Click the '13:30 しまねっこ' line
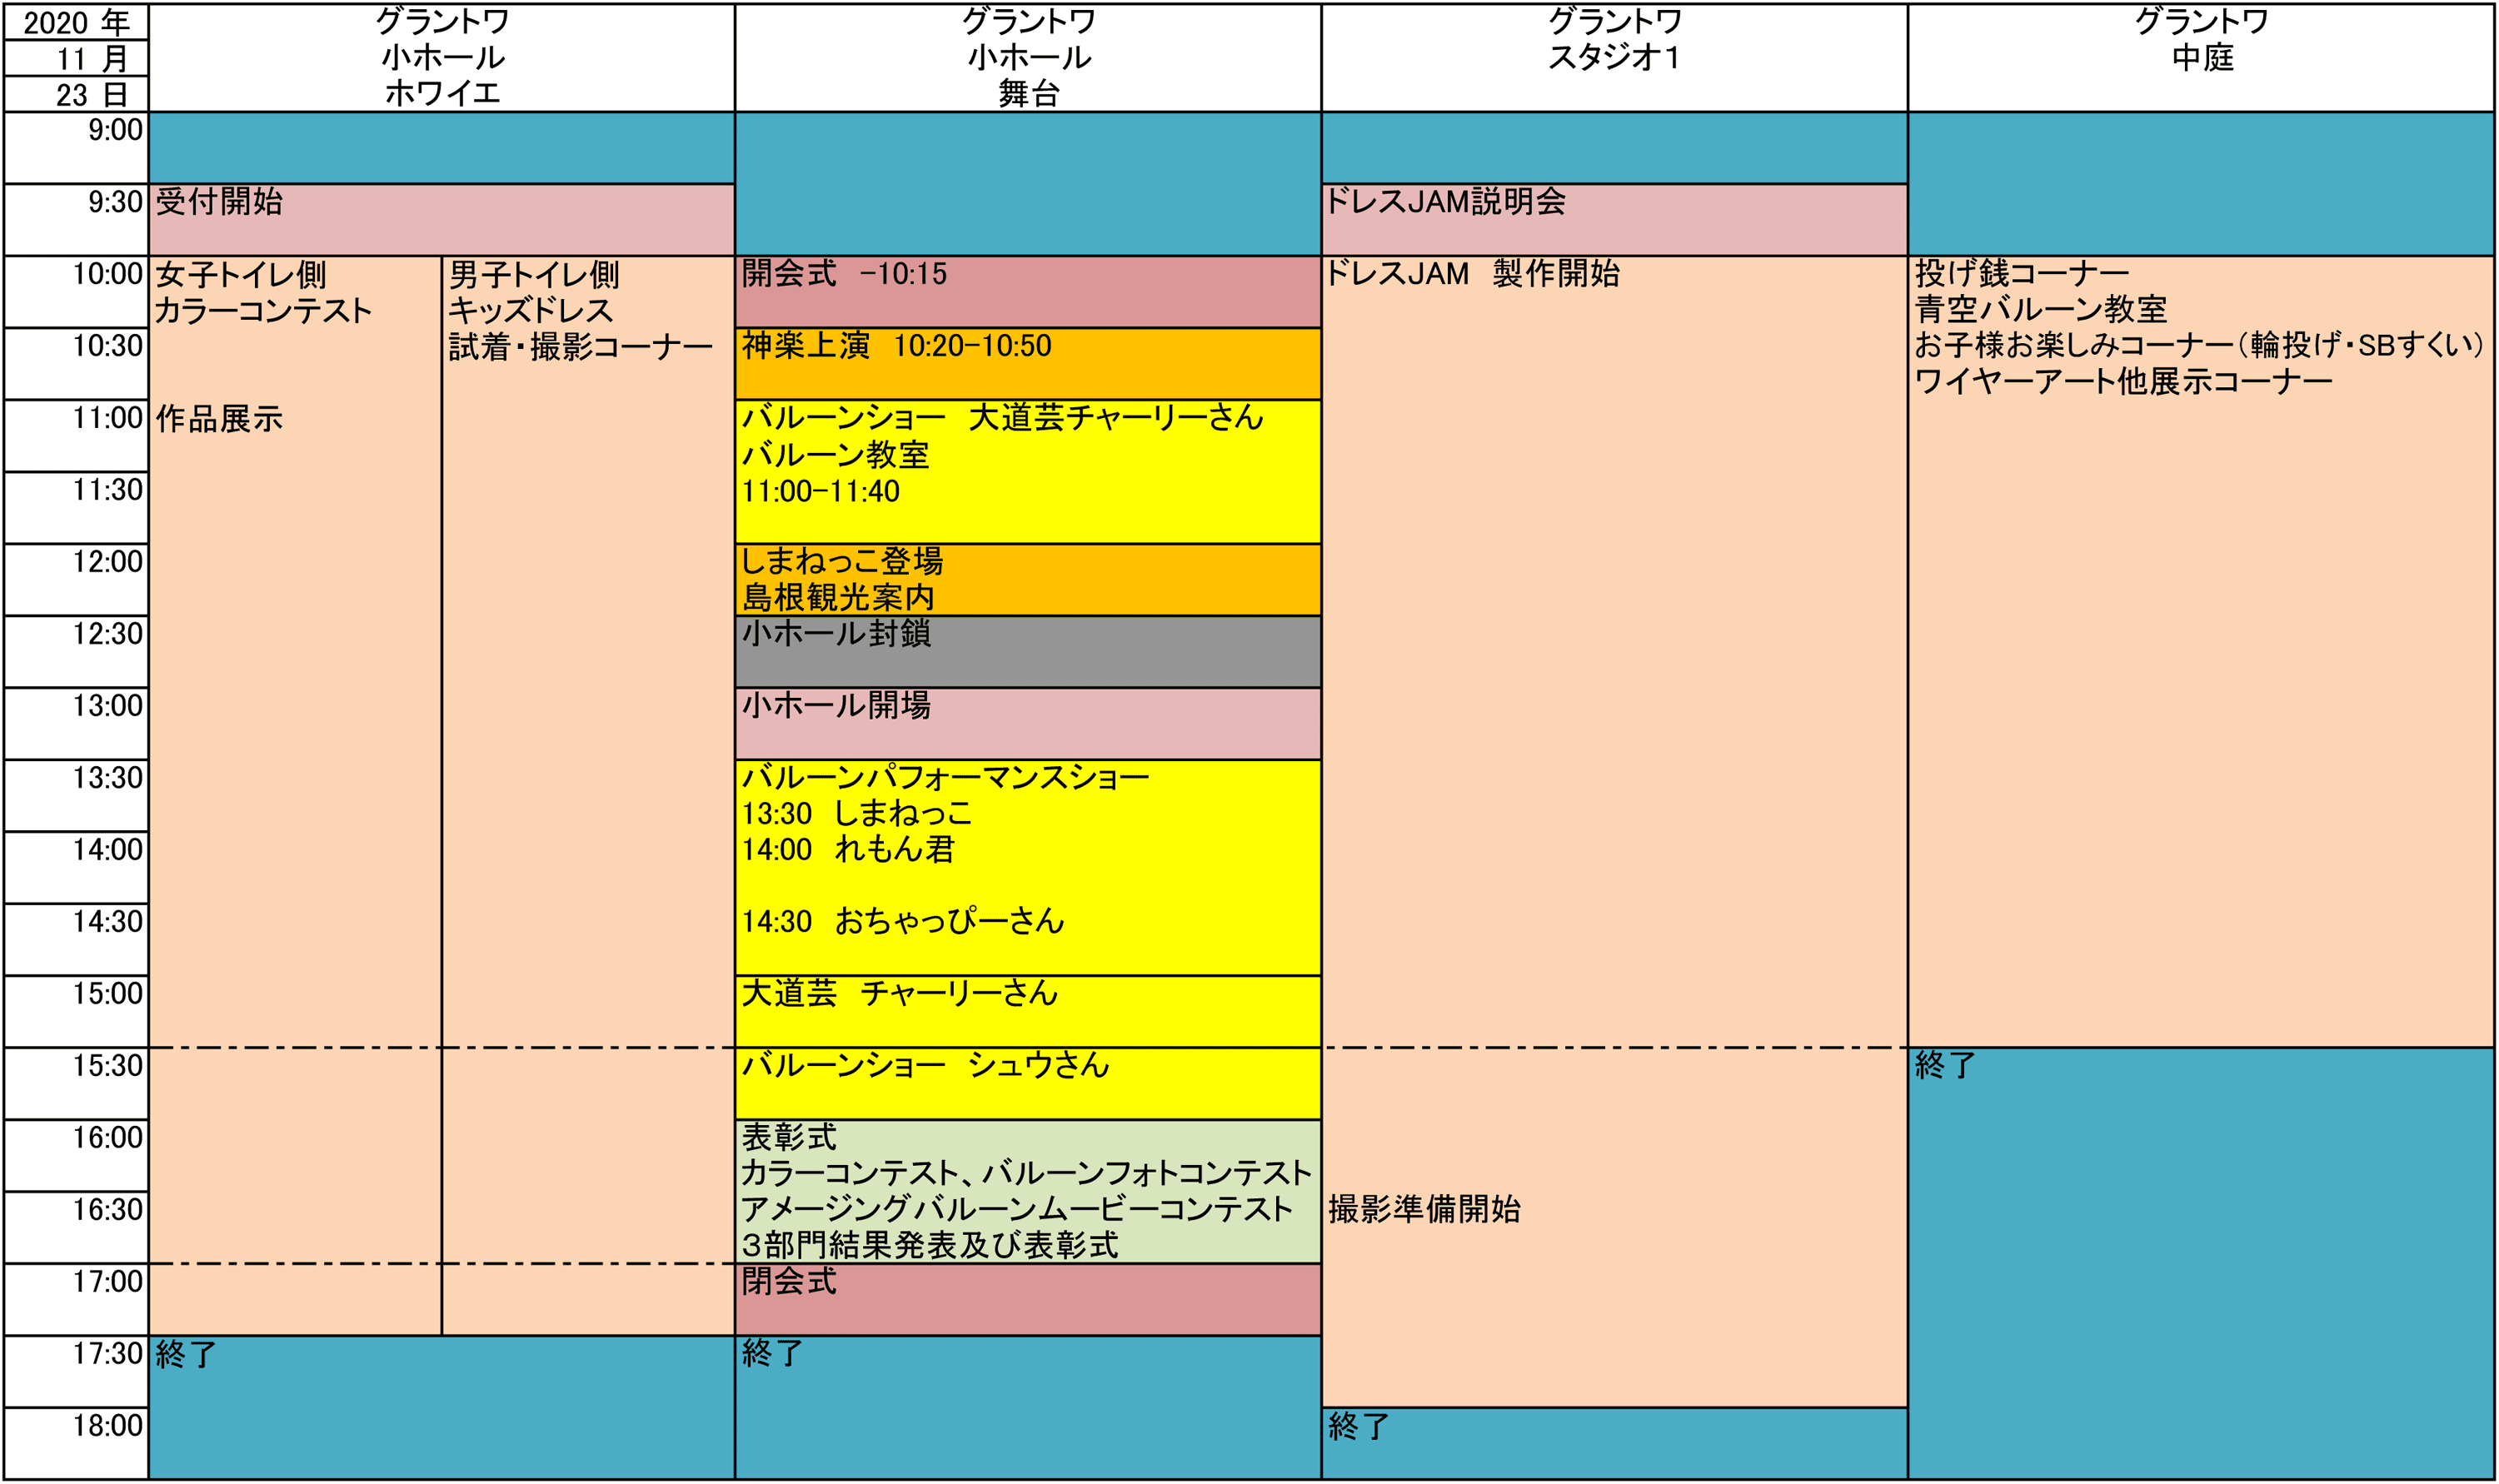Screen dimensions: 2499x1484 point(857,813)
